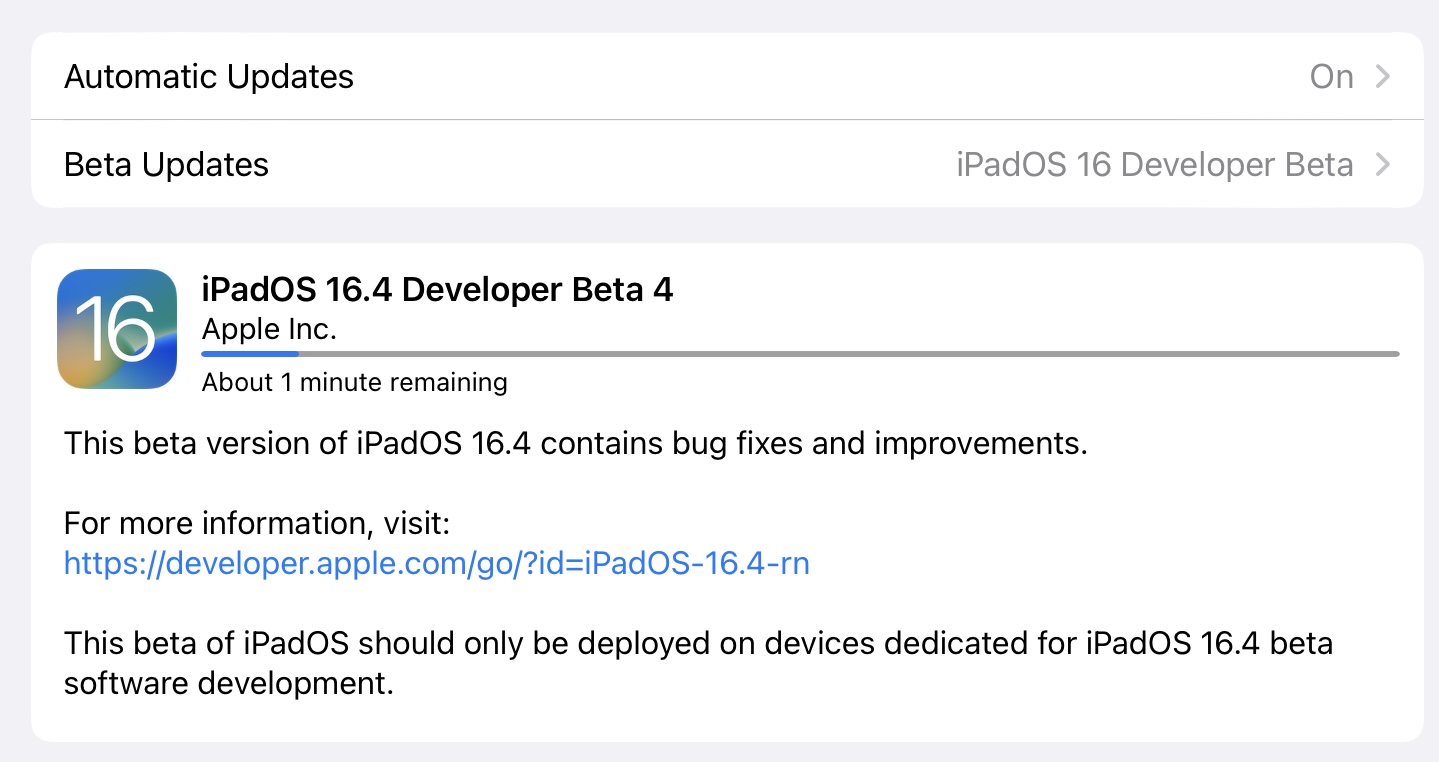This screenshot has width=1439, height=762.
Task: Expand Beta Updates using its chevron
Action: [x=1383, y=164]
